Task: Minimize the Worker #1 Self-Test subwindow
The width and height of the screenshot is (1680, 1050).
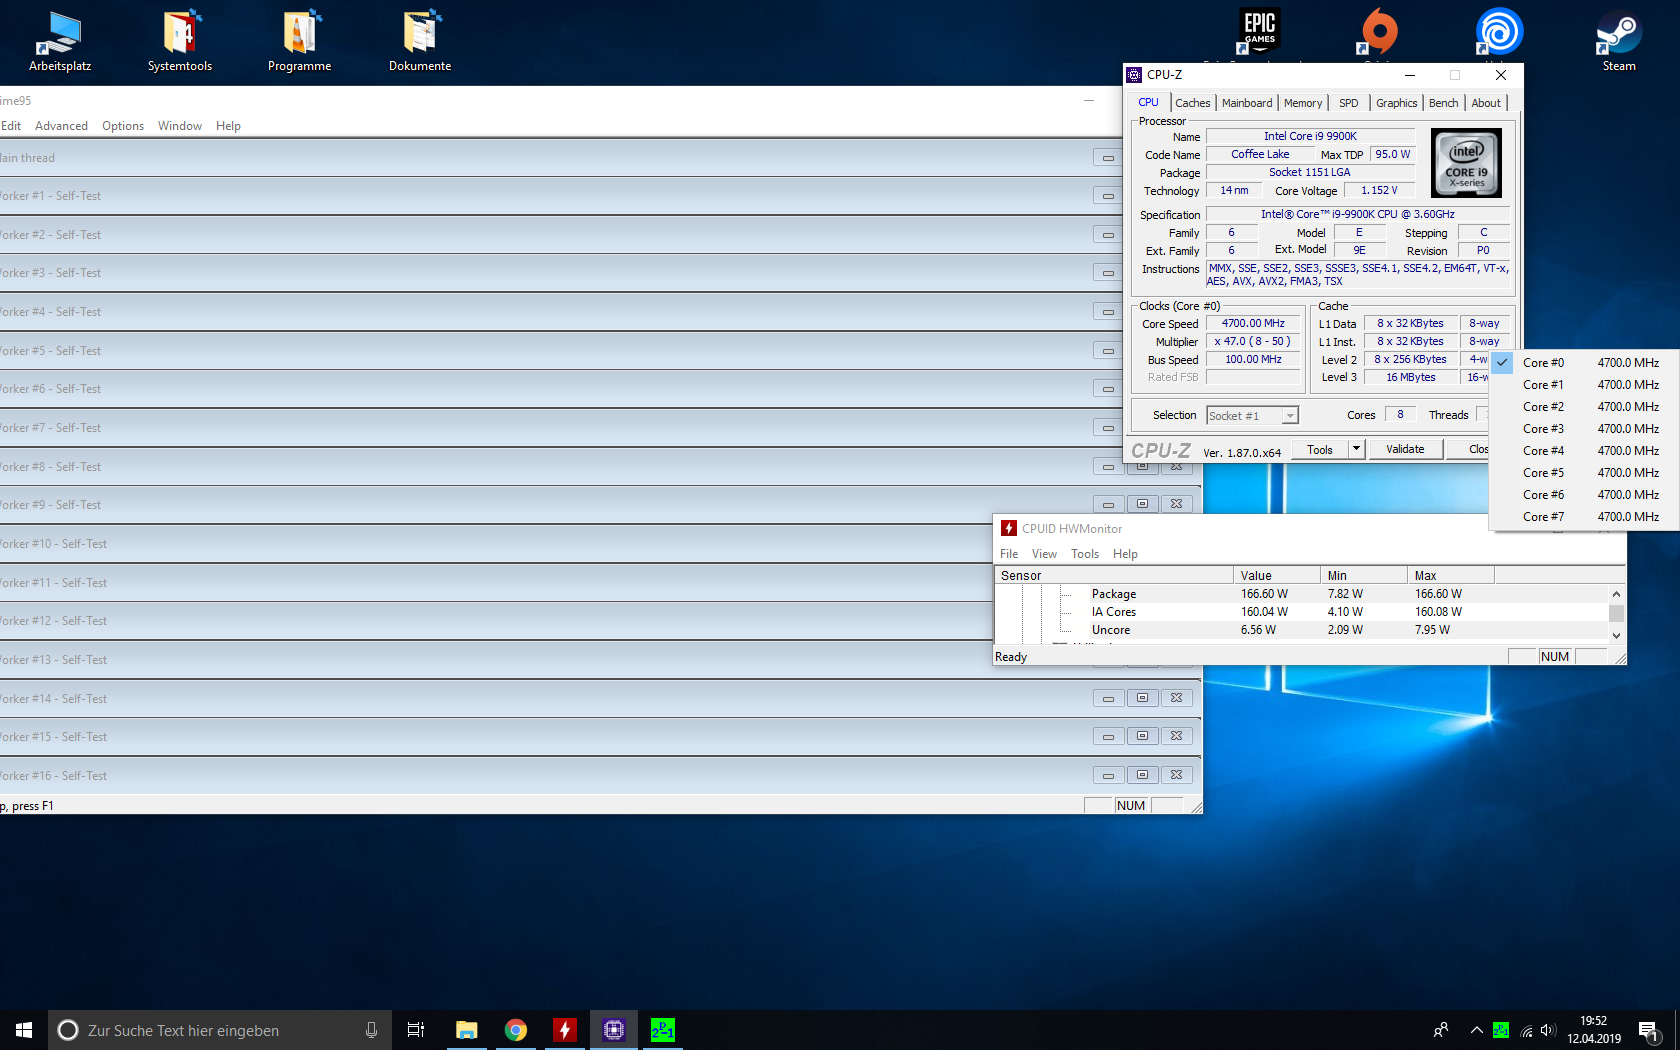Action: (1107, 196)
